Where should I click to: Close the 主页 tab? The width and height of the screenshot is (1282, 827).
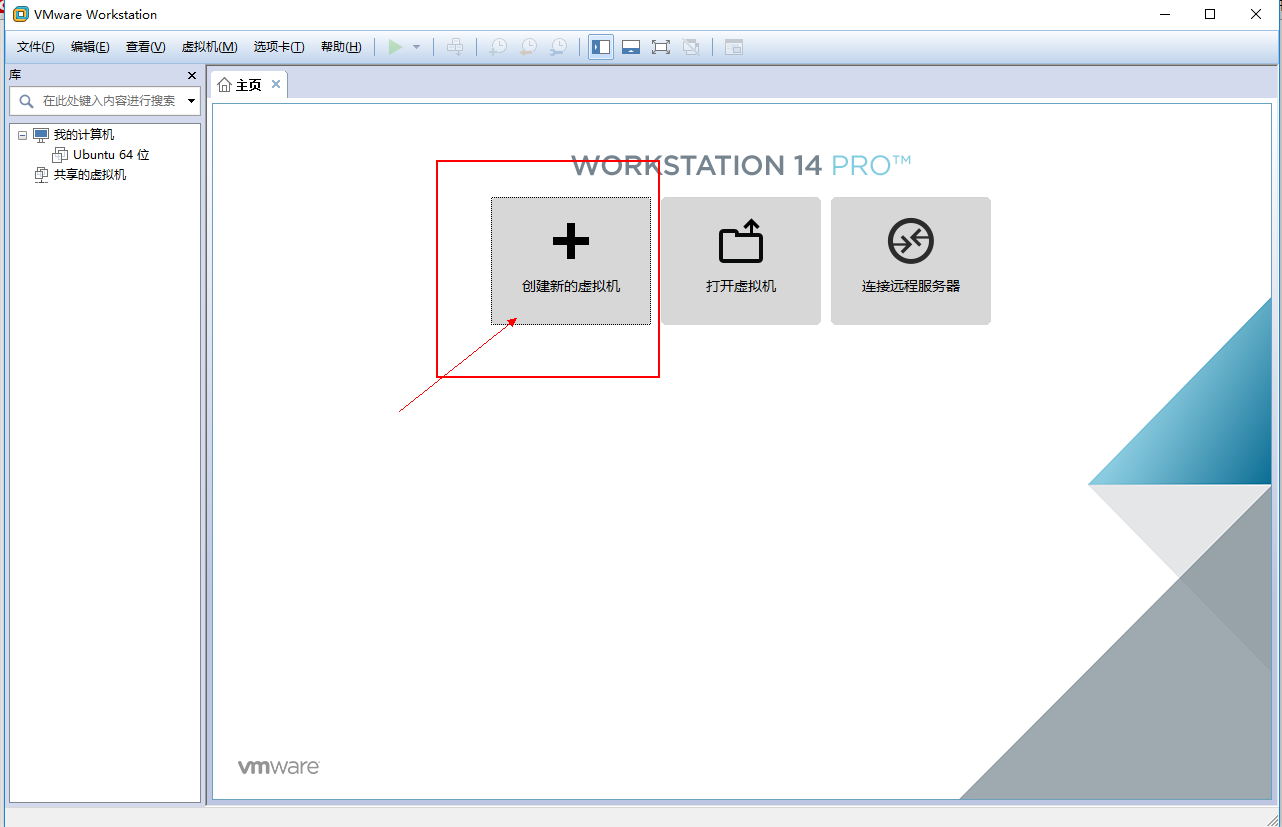pos(276,84)
